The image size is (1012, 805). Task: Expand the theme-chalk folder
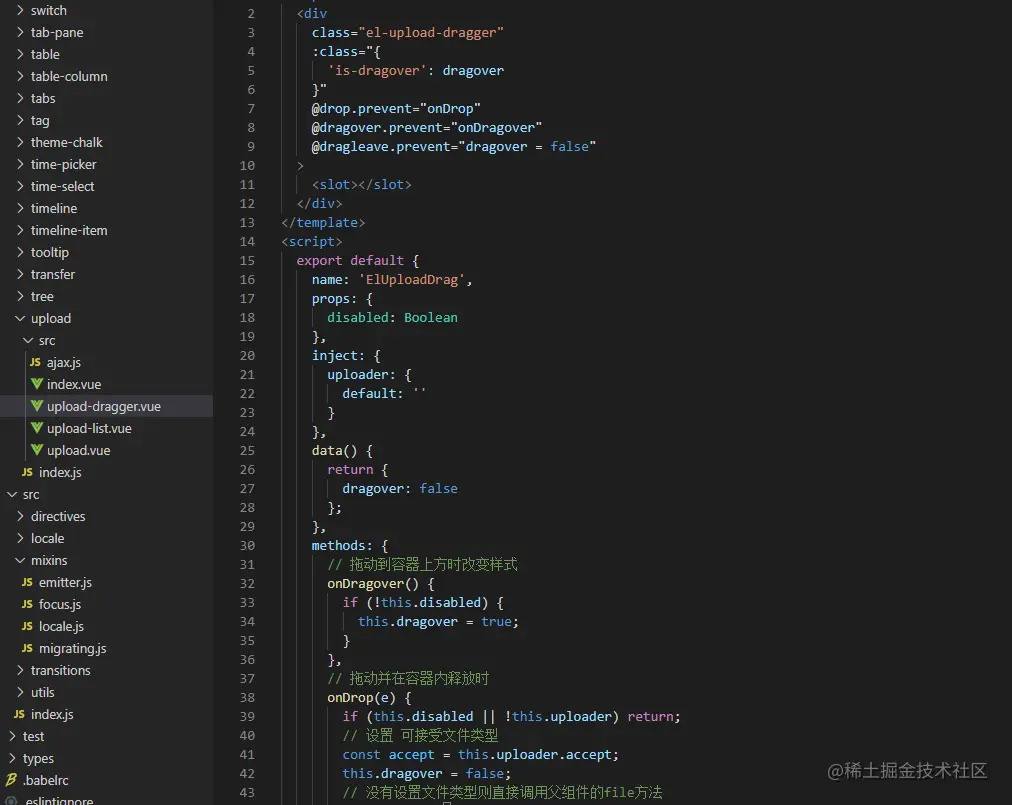tap(20, 142)
